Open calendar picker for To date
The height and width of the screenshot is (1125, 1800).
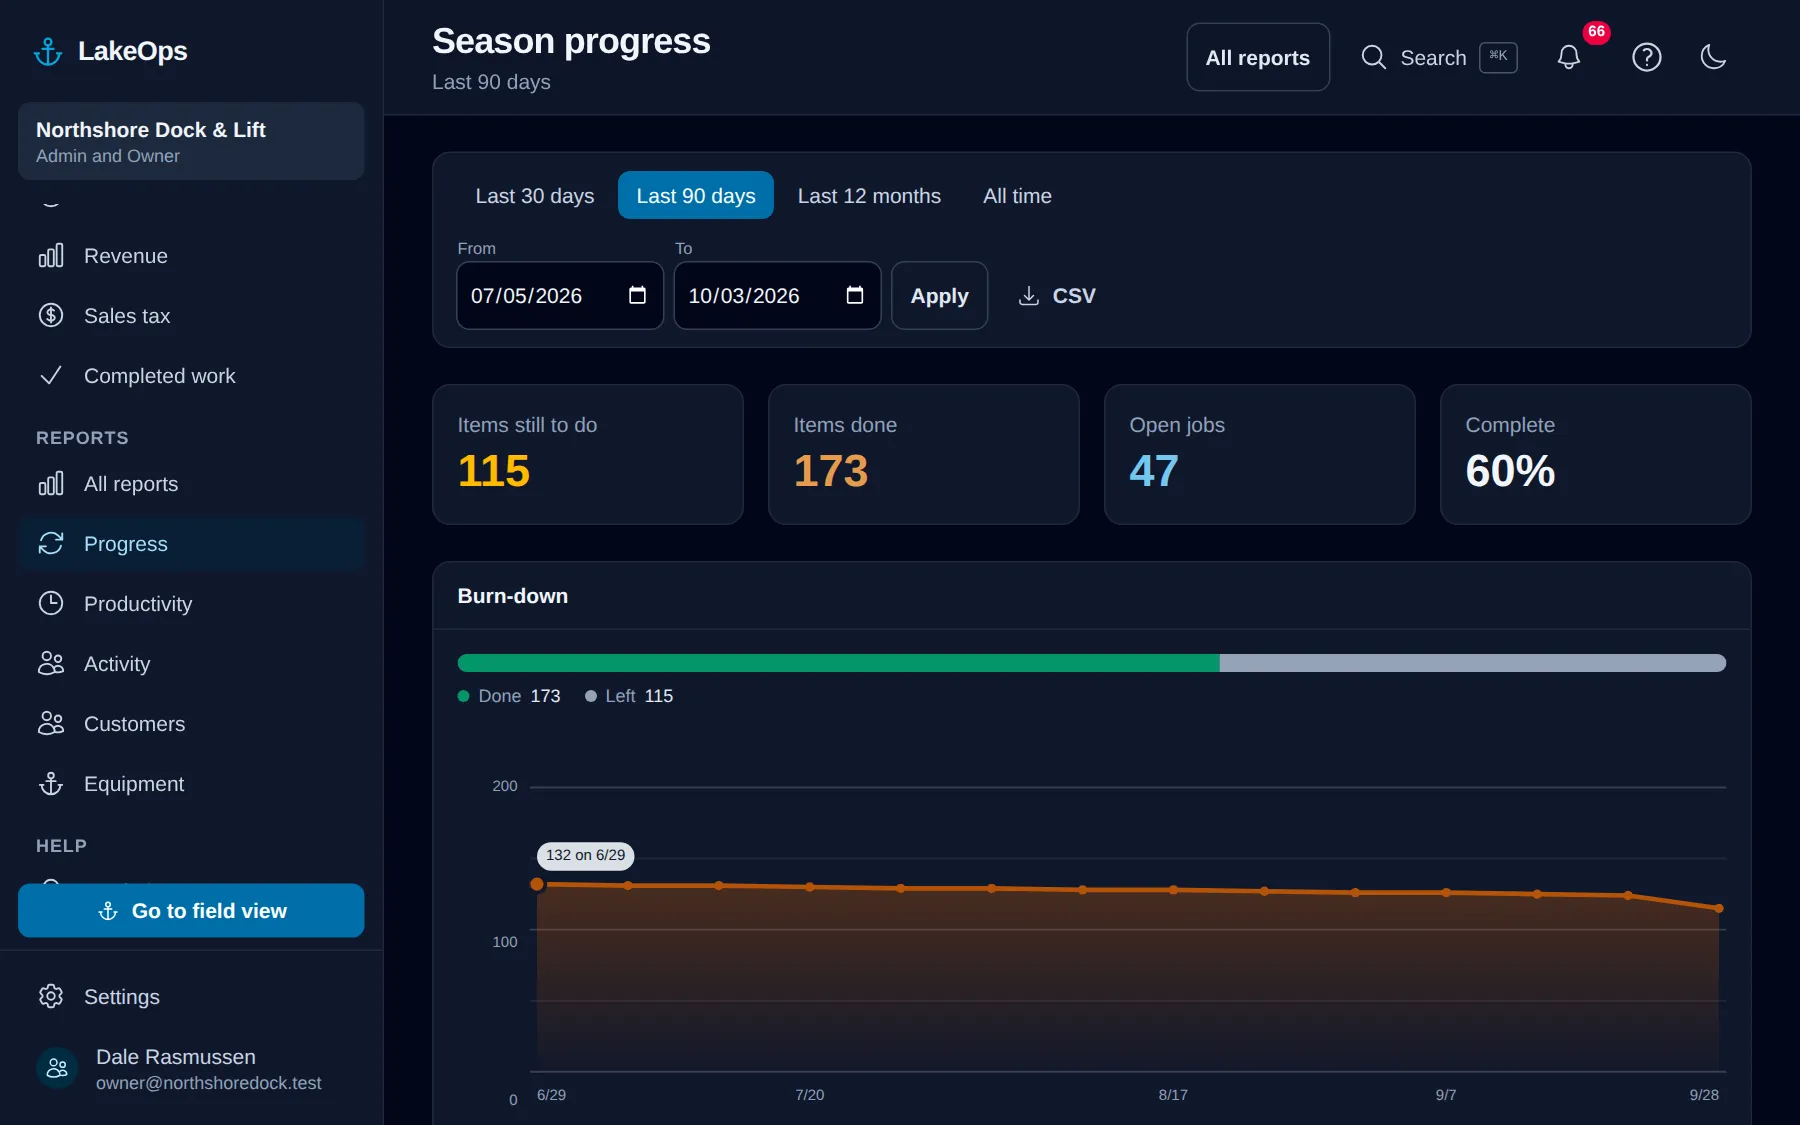click(855, 295)
